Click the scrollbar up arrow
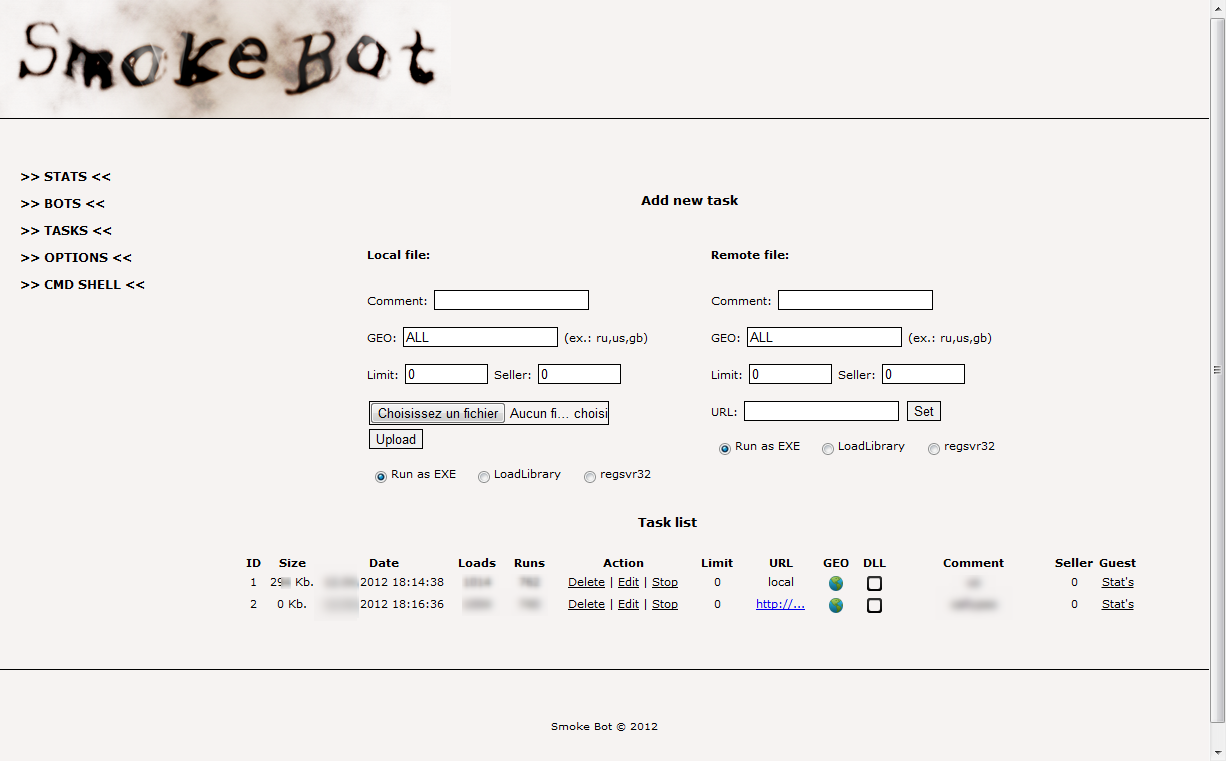The image size is (1226, 761). click(1217, 8)
